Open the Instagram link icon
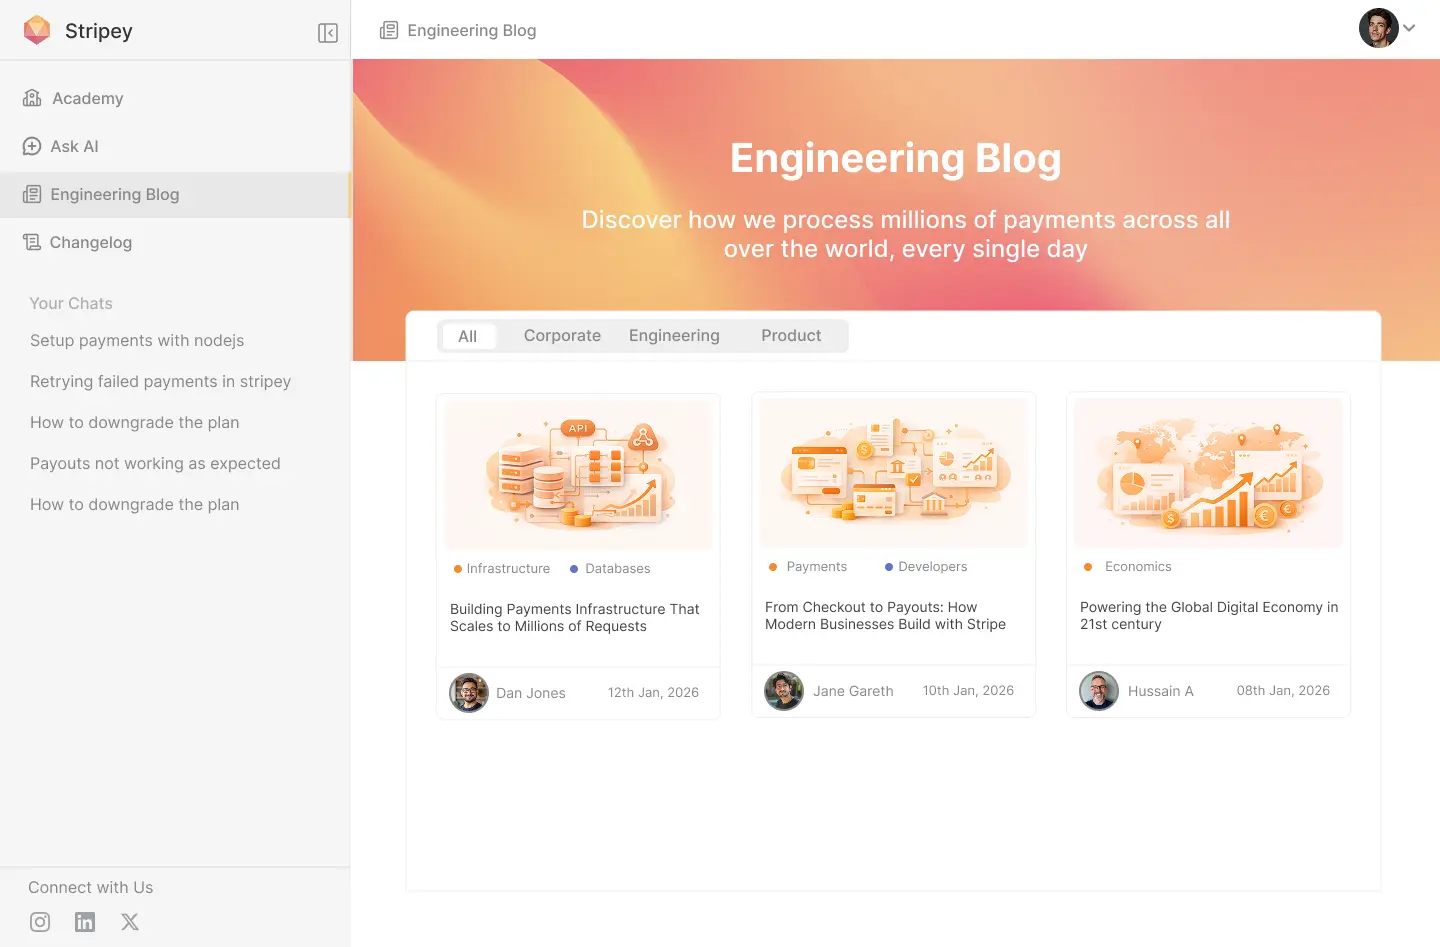This screenshot has width=1440, height=947. [40, 922]
